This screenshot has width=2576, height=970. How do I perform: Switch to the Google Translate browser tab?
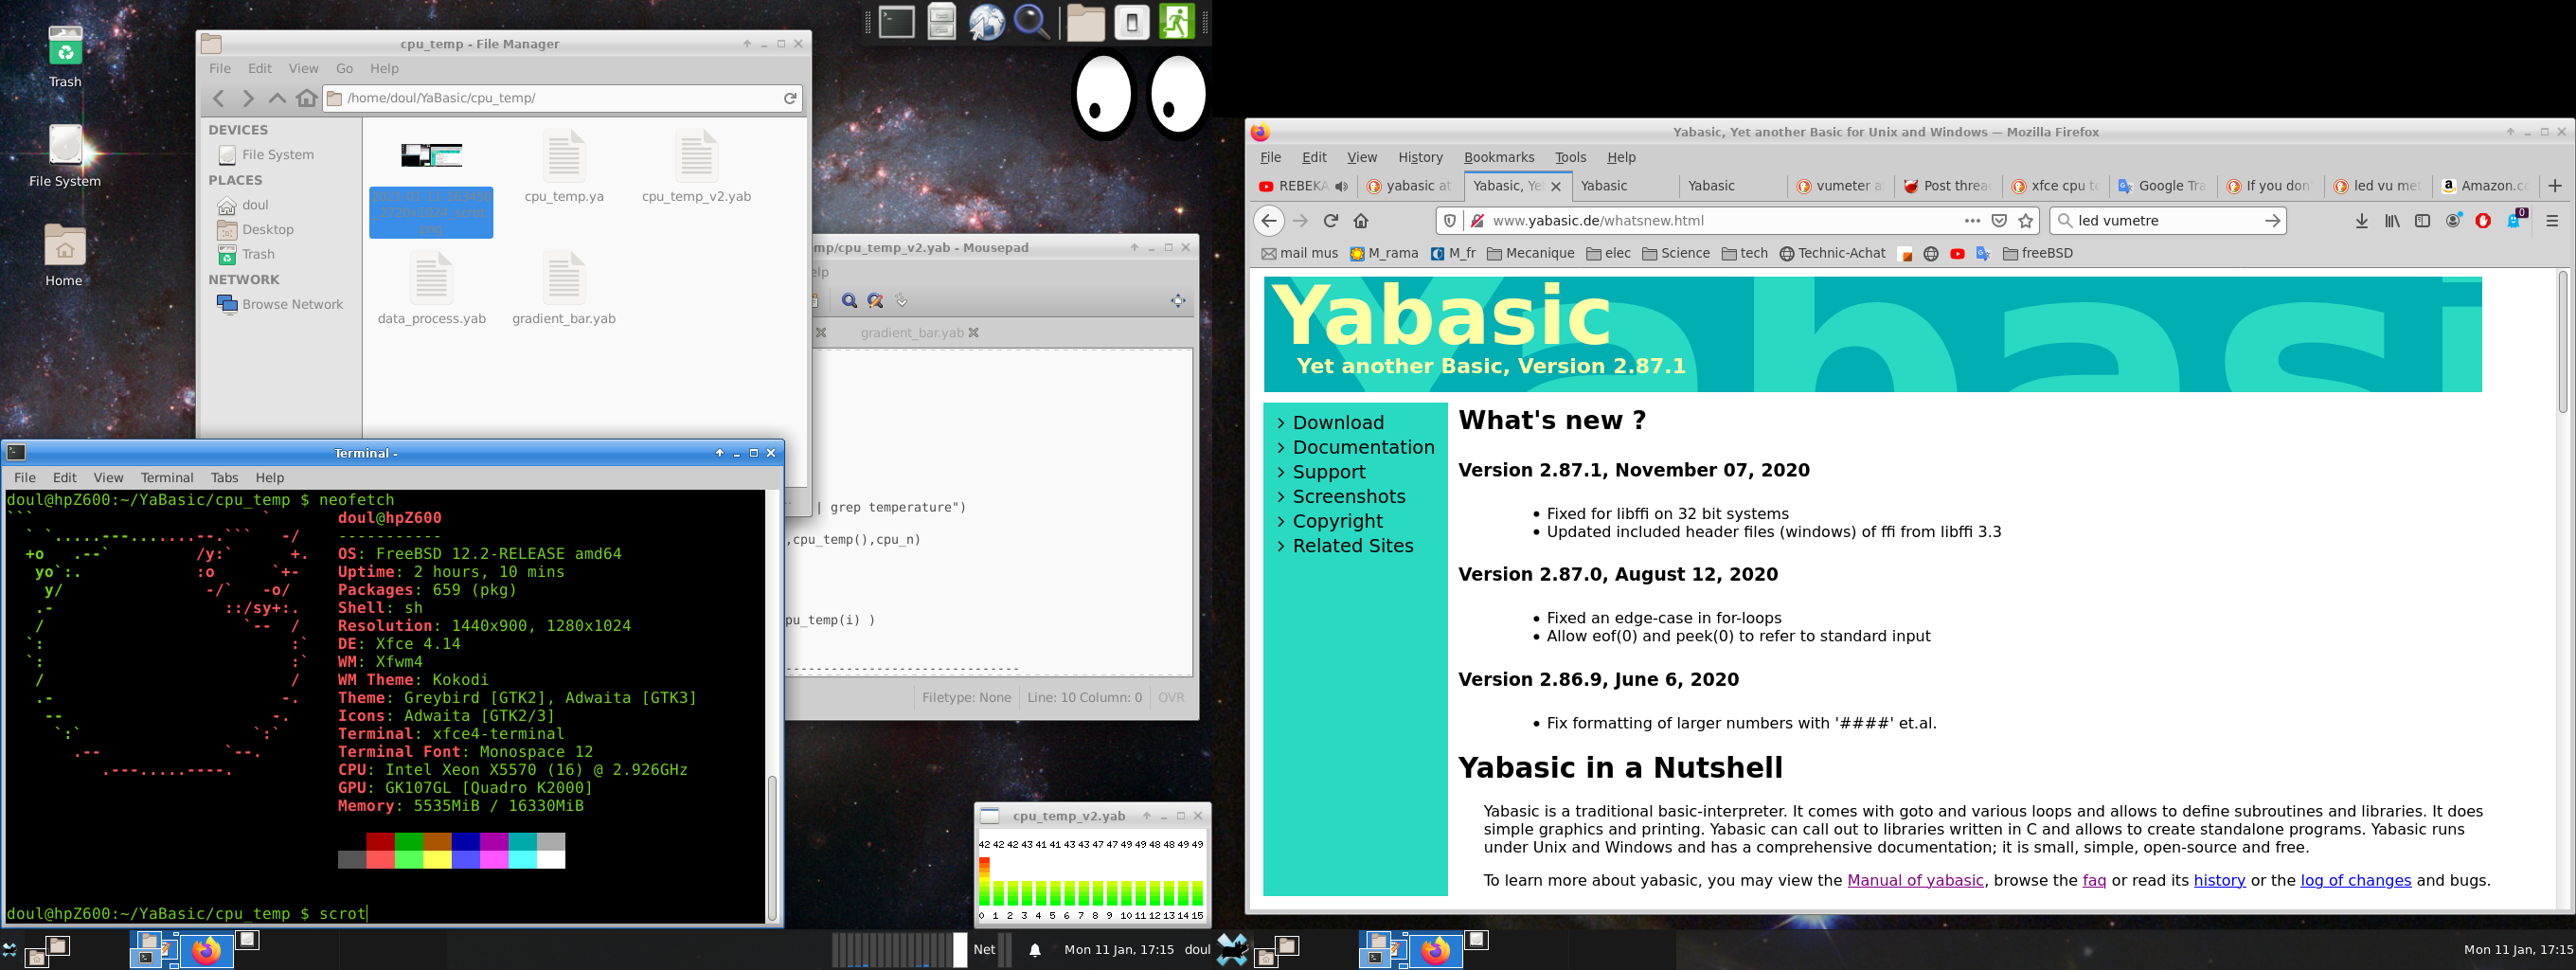tap(2161, 186)
